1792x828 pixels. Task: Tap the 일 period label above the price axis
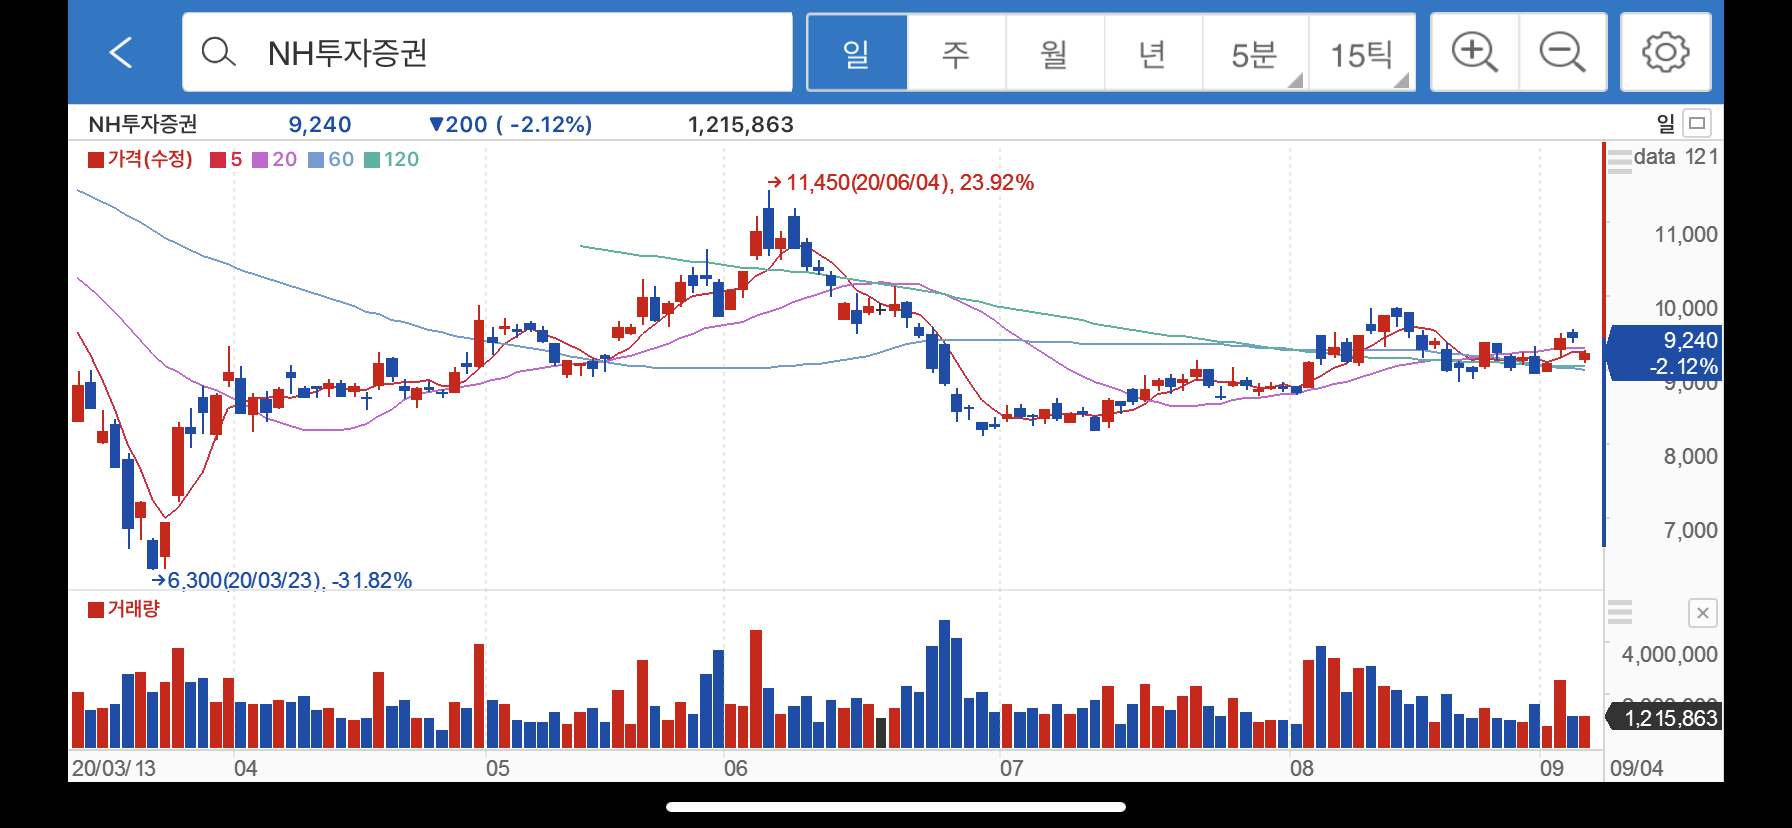[1666, 123]
